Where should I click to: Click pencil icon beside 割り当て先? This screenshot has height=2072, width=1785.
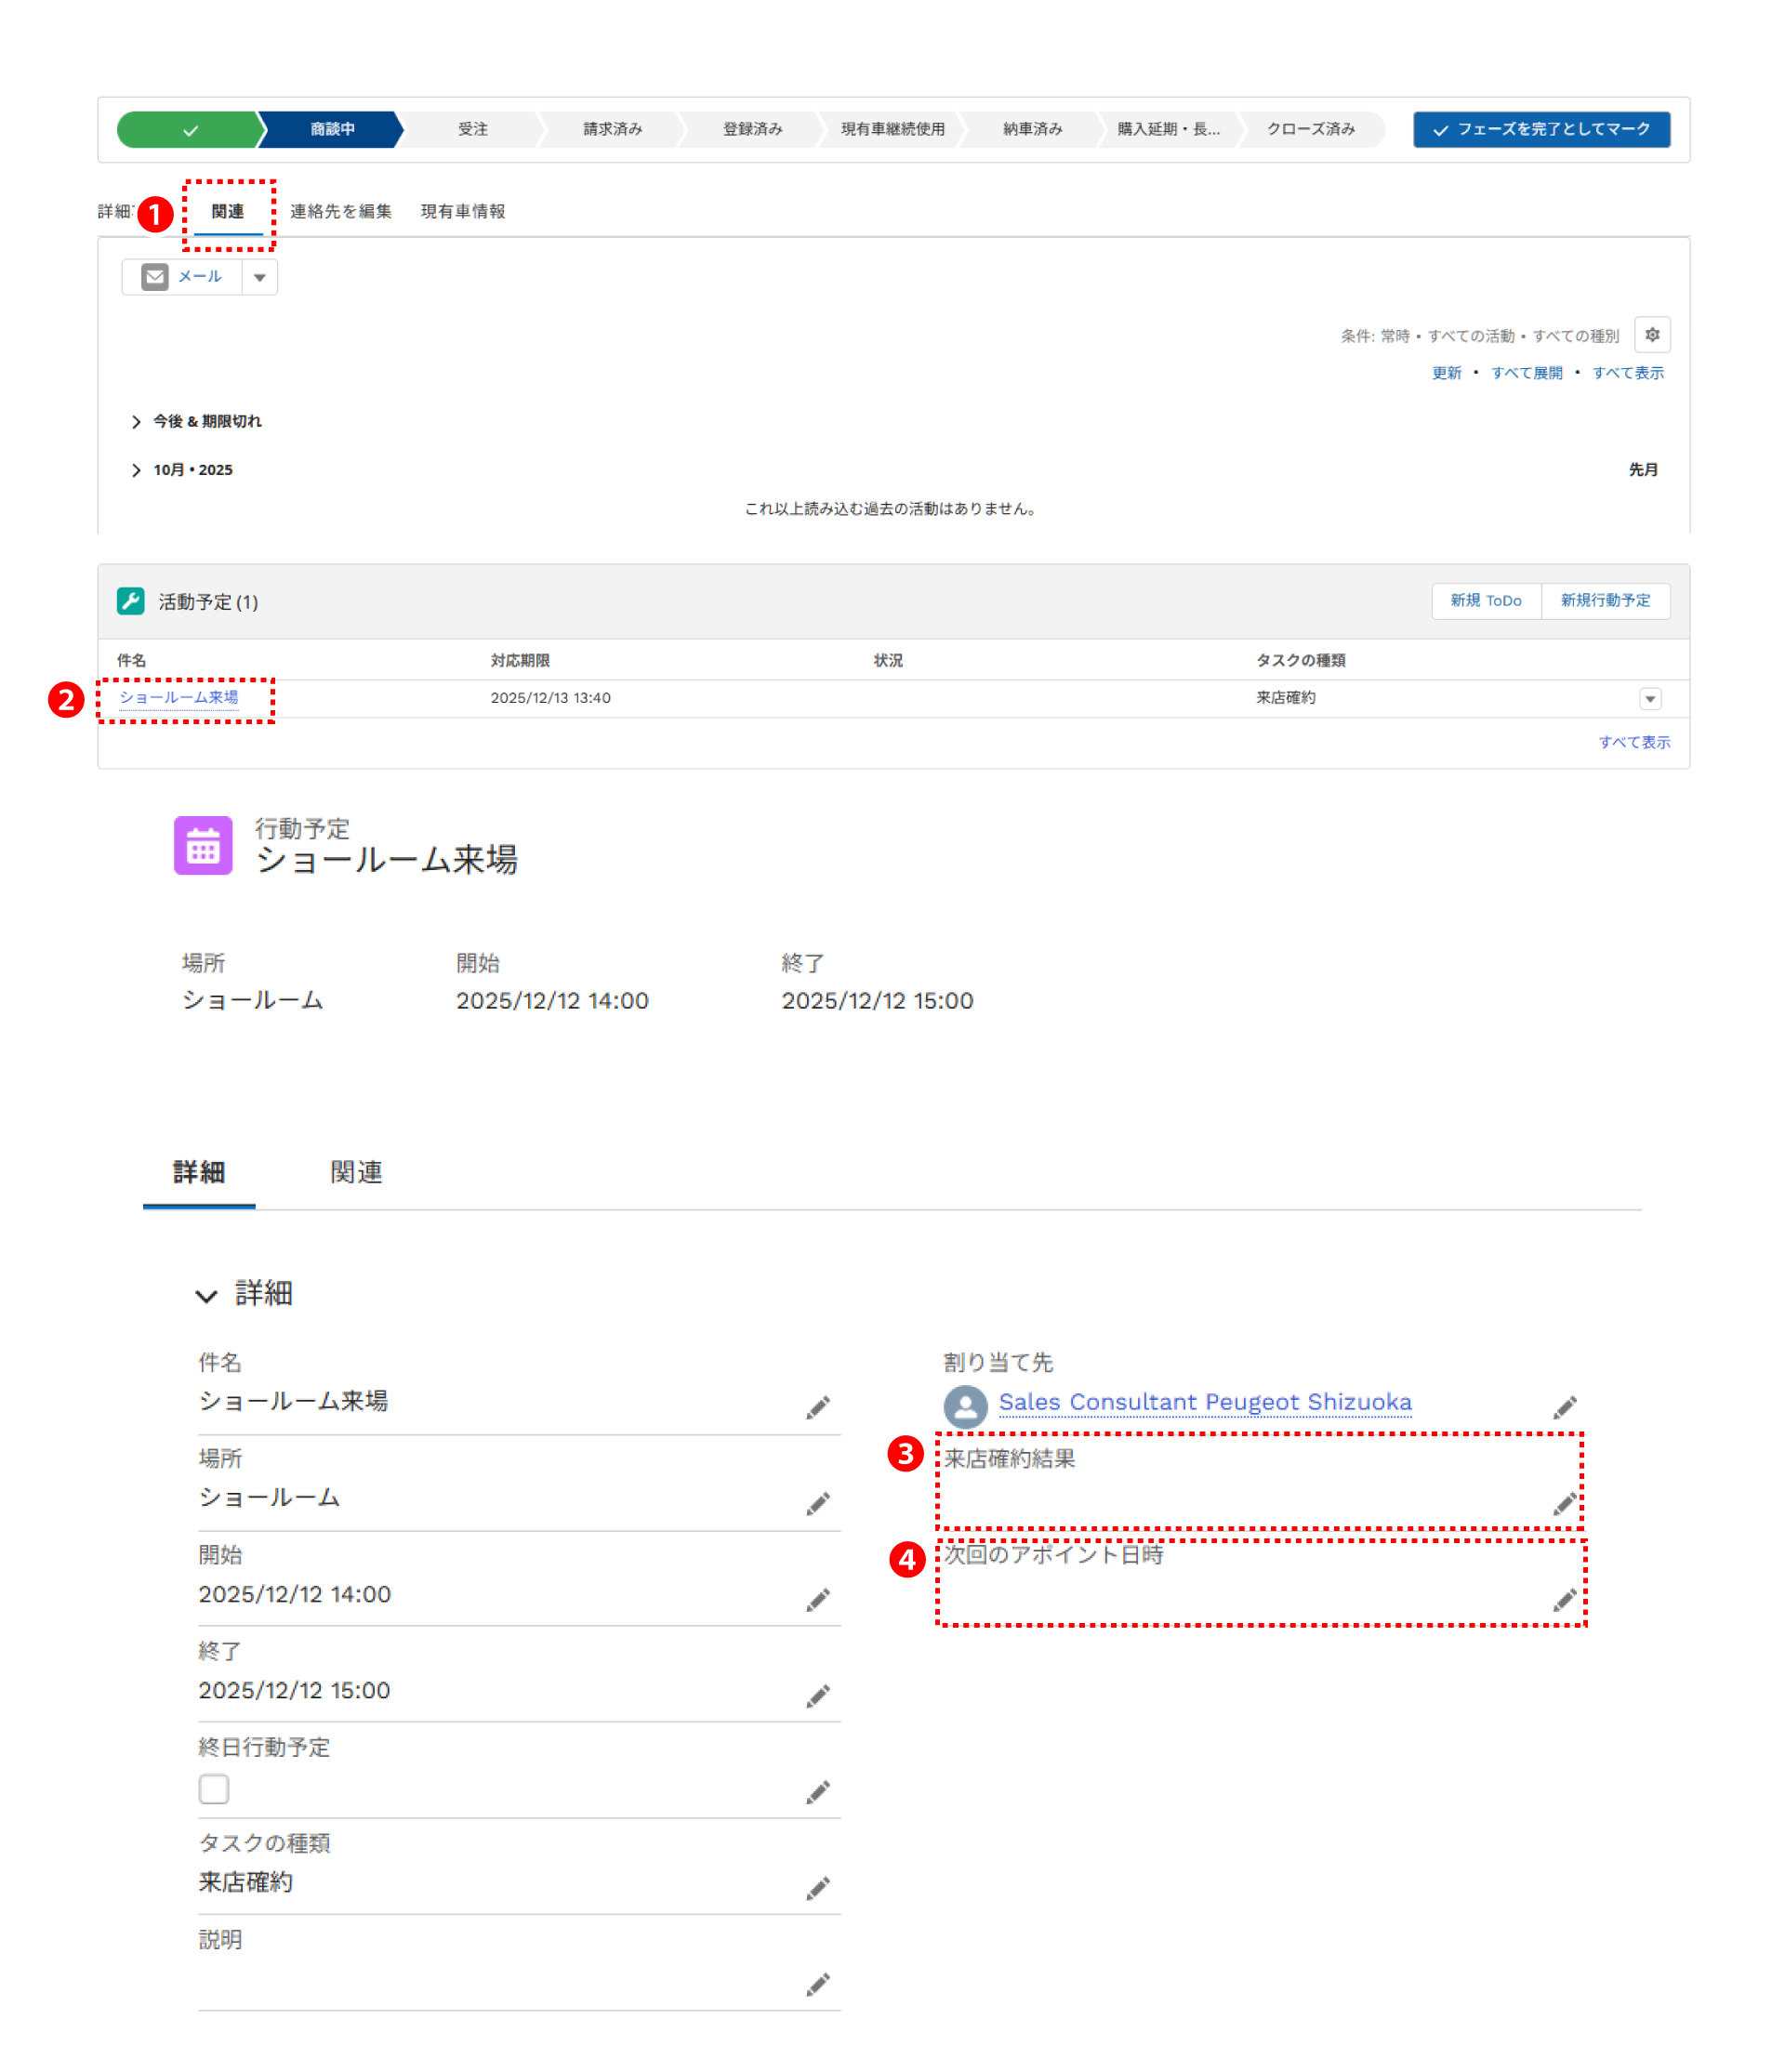tap(1564, 1408)
